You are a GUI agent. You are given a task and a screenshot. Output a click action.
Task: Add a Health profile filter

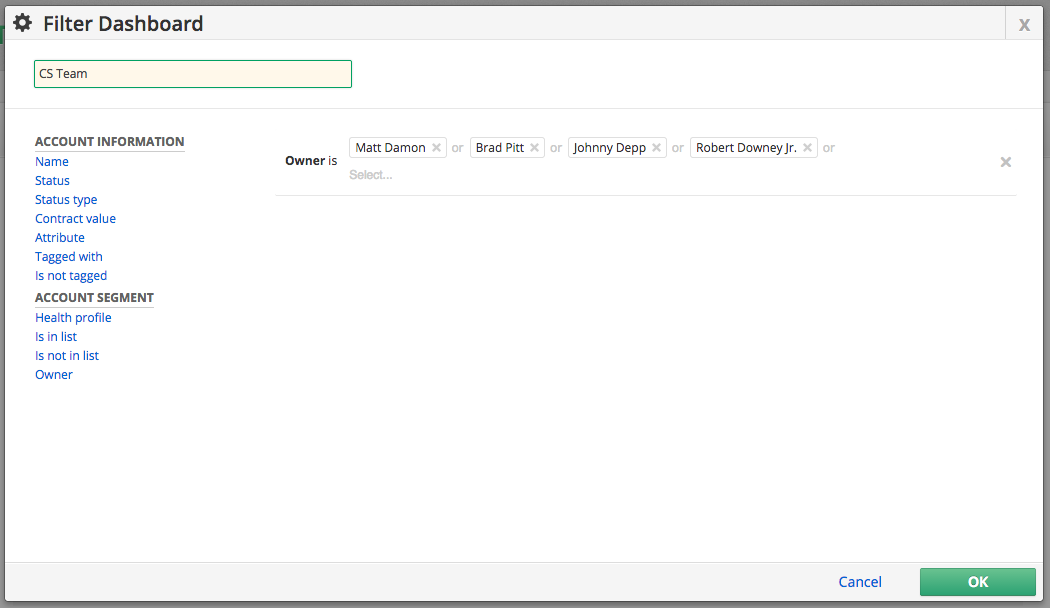pos(73,317)
